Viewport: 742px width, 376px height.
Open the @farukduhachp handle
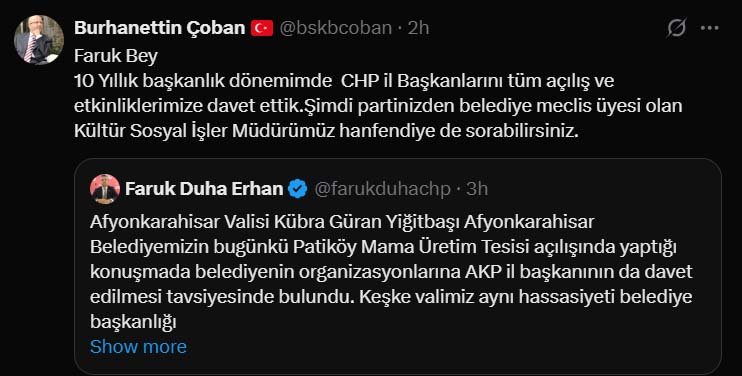[382, 189]
